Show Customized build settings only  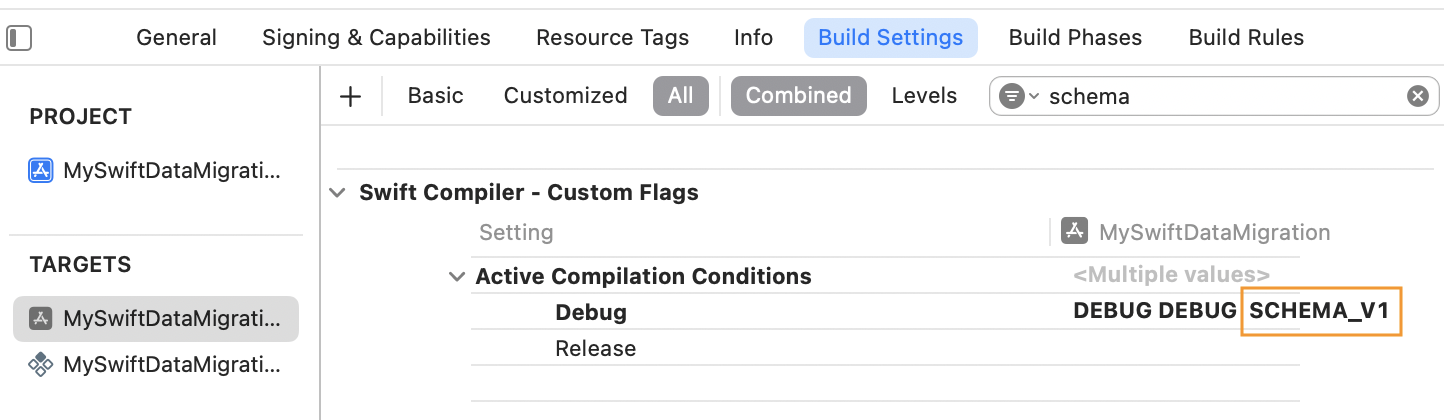click(x=565, y=96)
